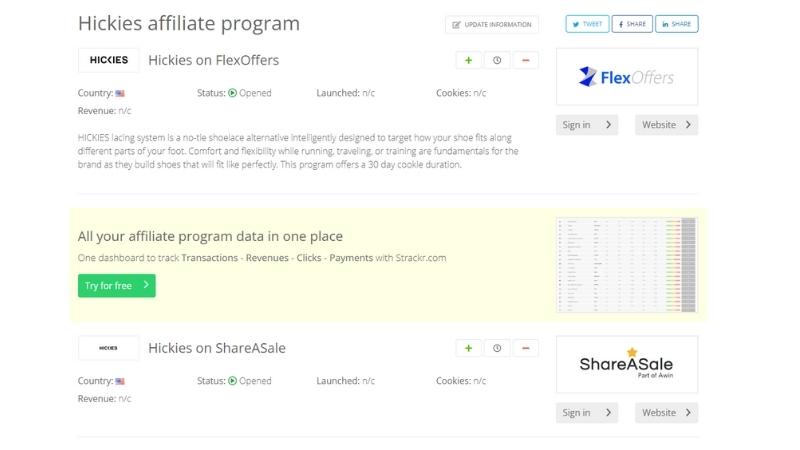Click Sign in under FlexOffers logo
Image resolution: width=800 pixels, height=450 pixels.
[587, 124]
